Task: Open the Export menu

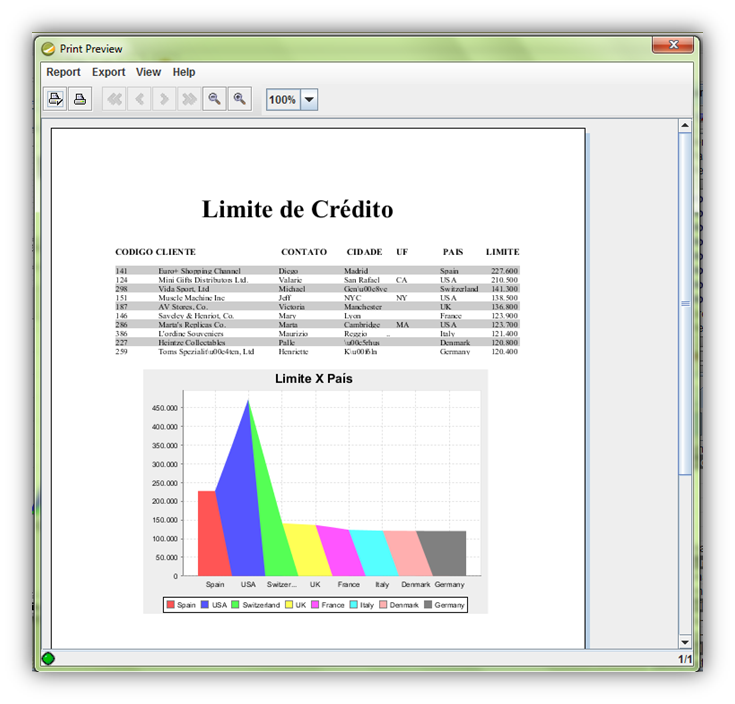Action: (109, 72)
